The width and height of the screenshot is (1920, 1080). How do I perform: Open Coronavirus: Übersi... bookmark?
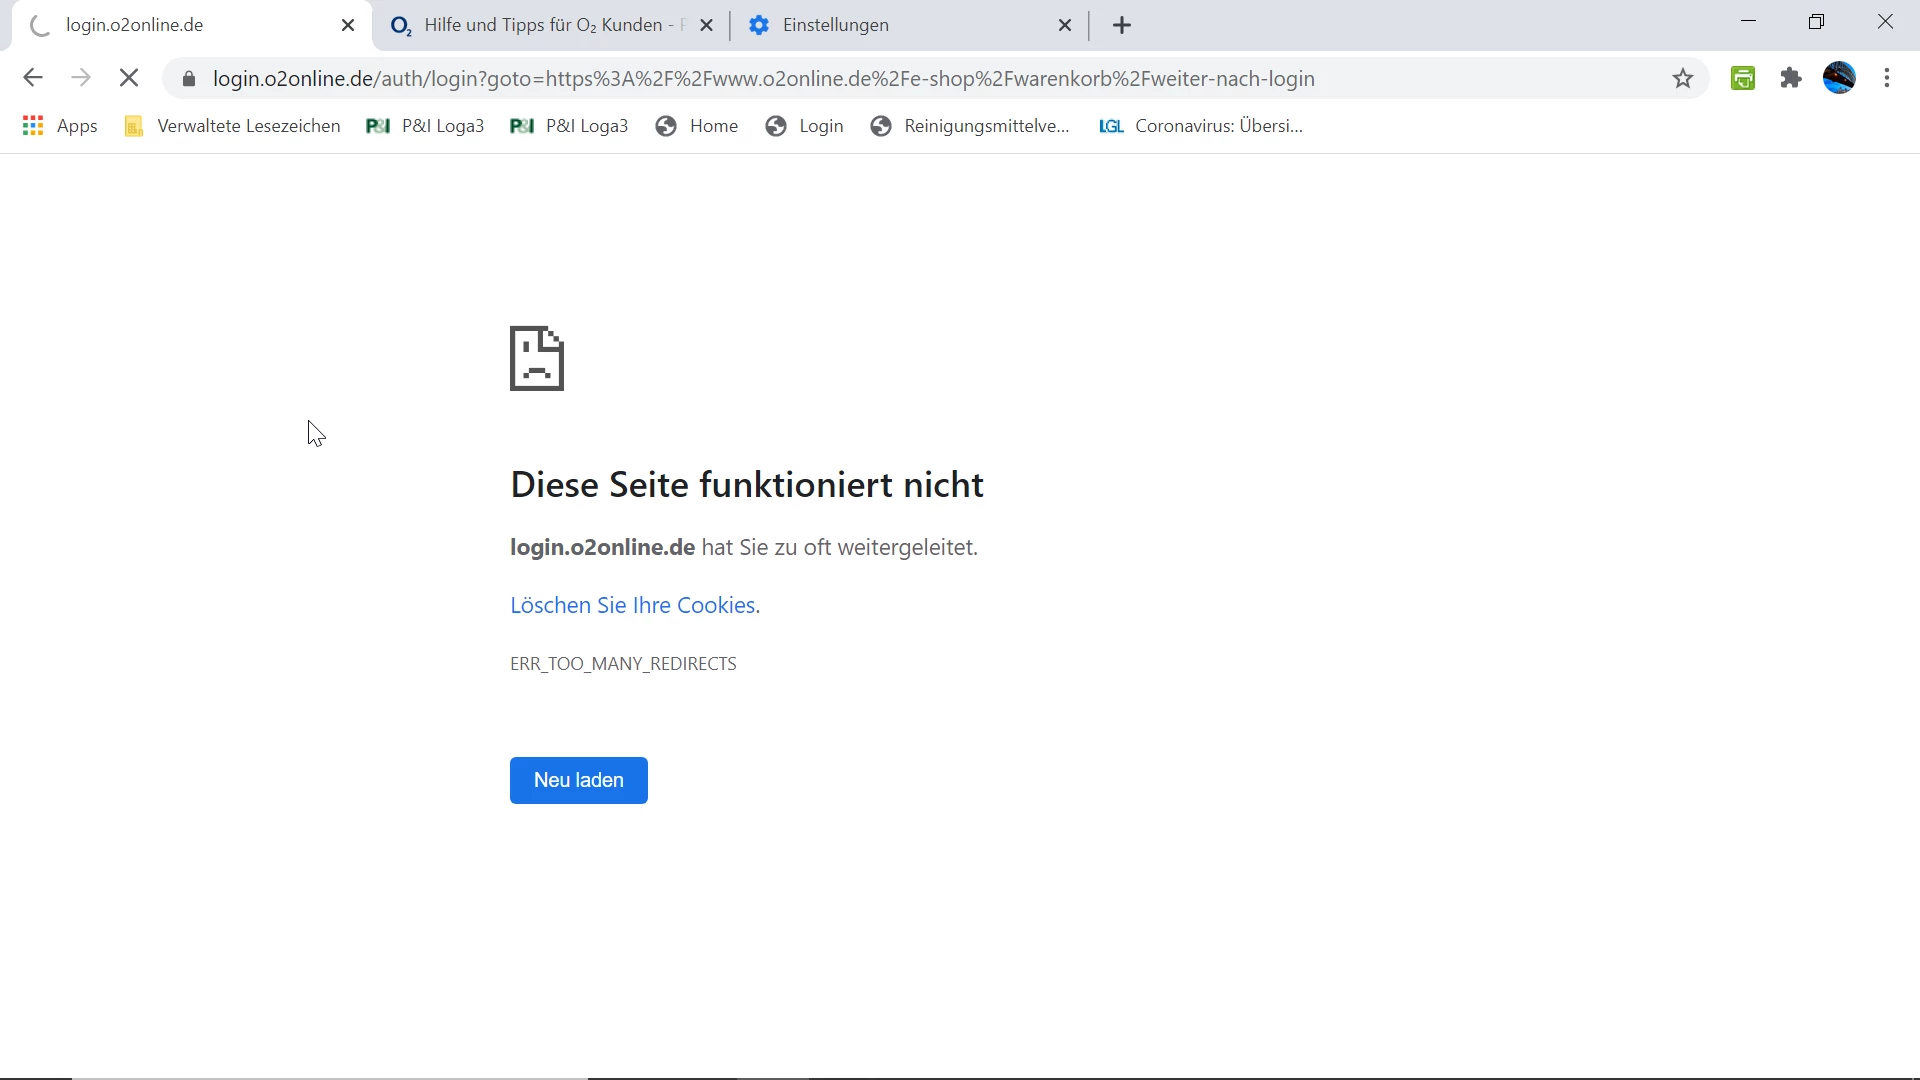[x=1200, y=126]
